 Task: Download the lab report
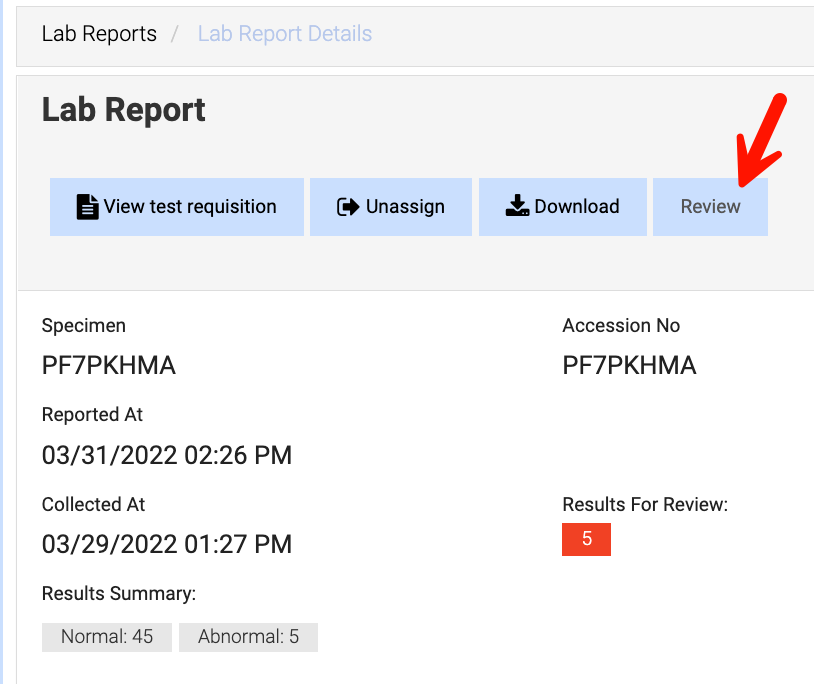coord(563,206)
